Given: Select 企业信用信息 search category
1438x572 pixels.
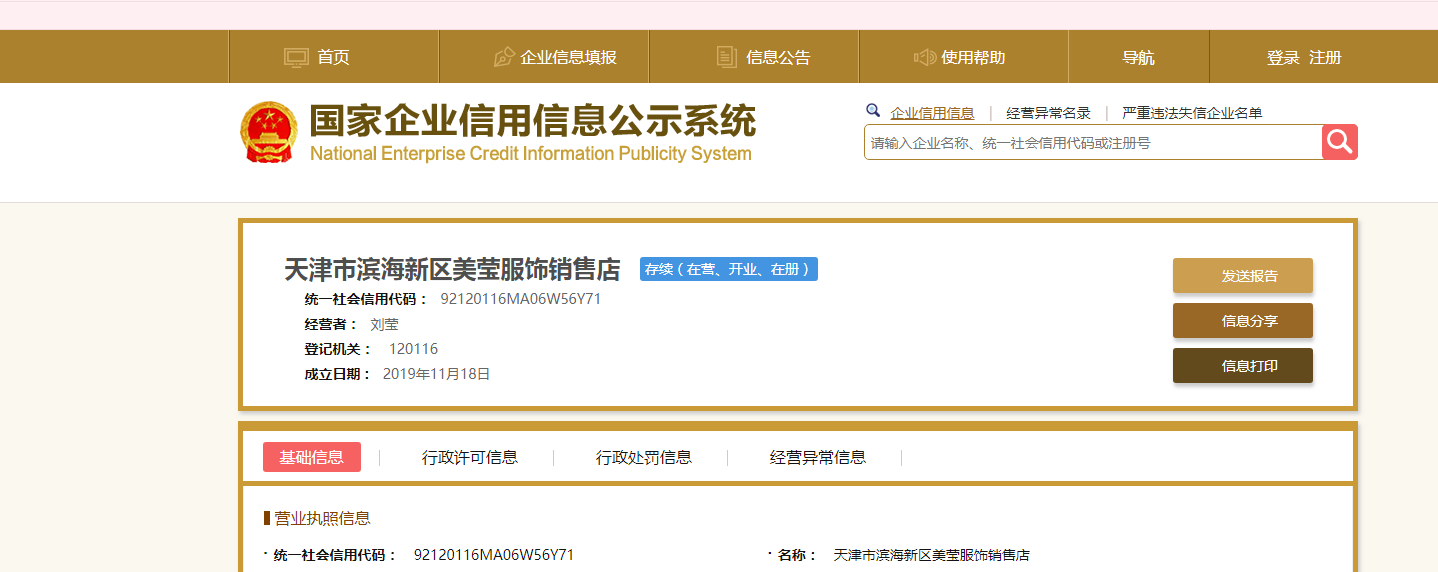Looking at the screenshot, I should pyautogui.click(x=932, y=113).
